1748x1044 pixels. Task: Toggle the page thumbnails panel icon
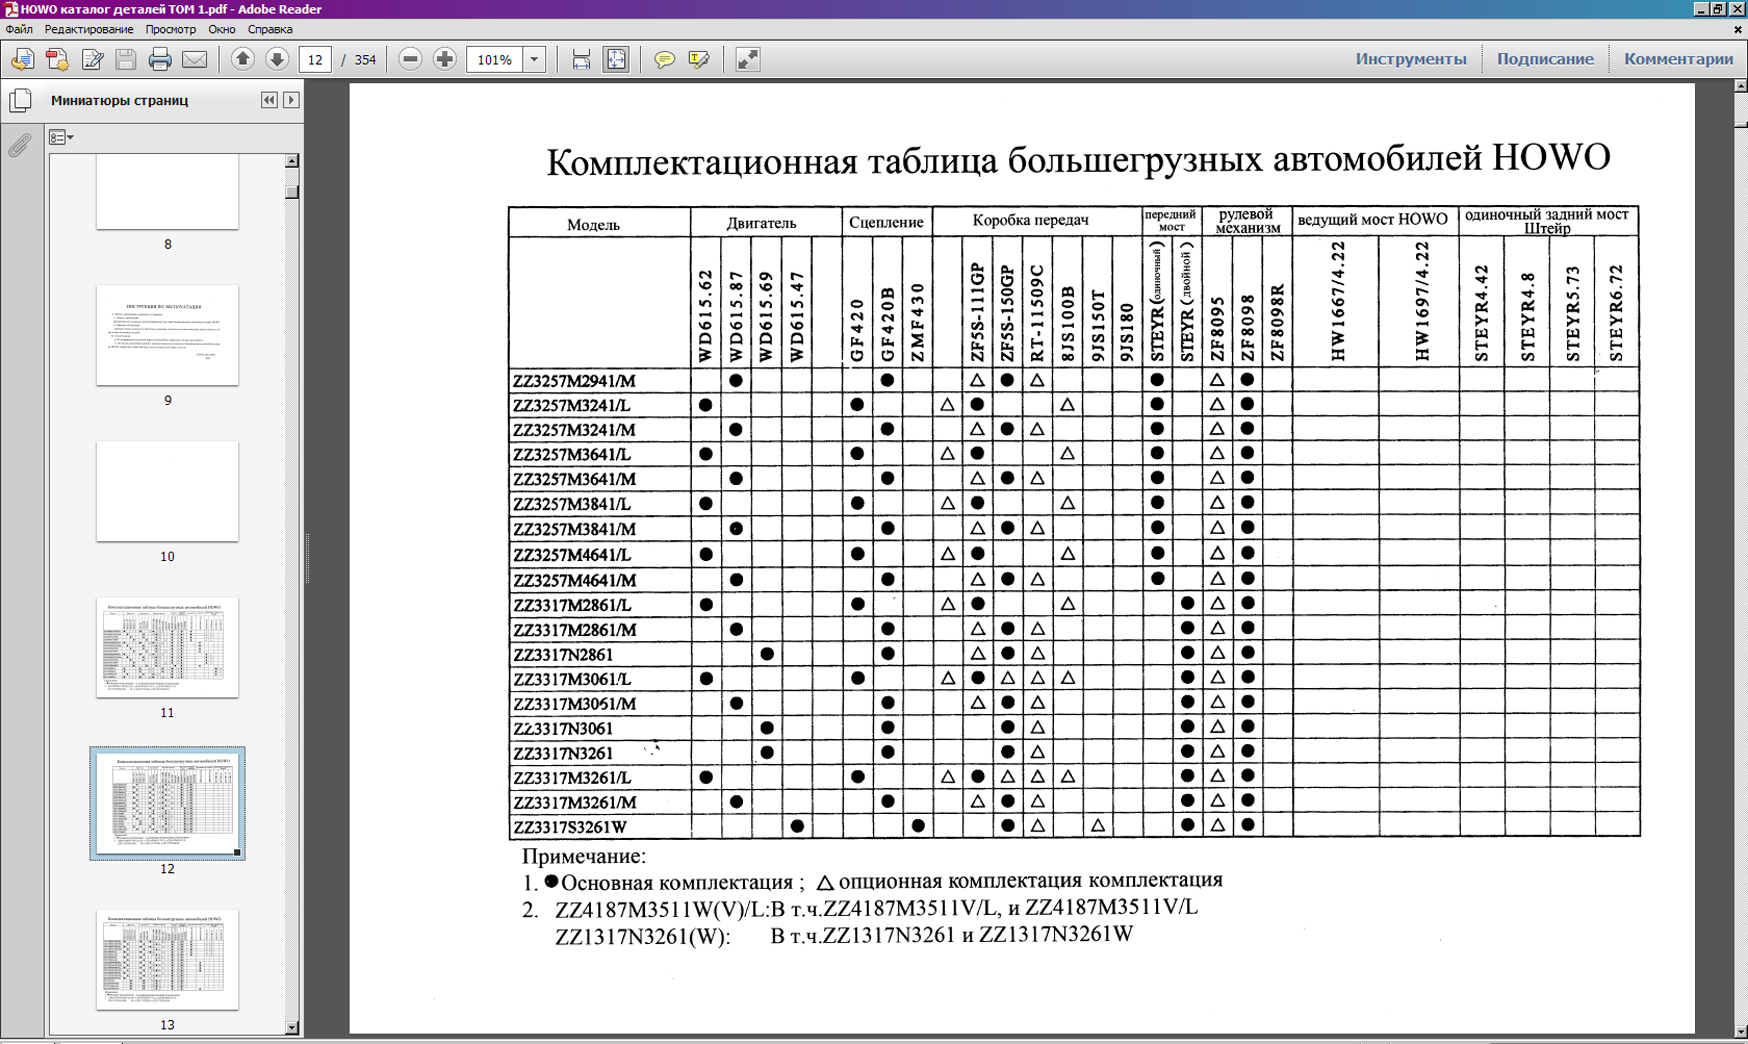click(x=20, y=100)
